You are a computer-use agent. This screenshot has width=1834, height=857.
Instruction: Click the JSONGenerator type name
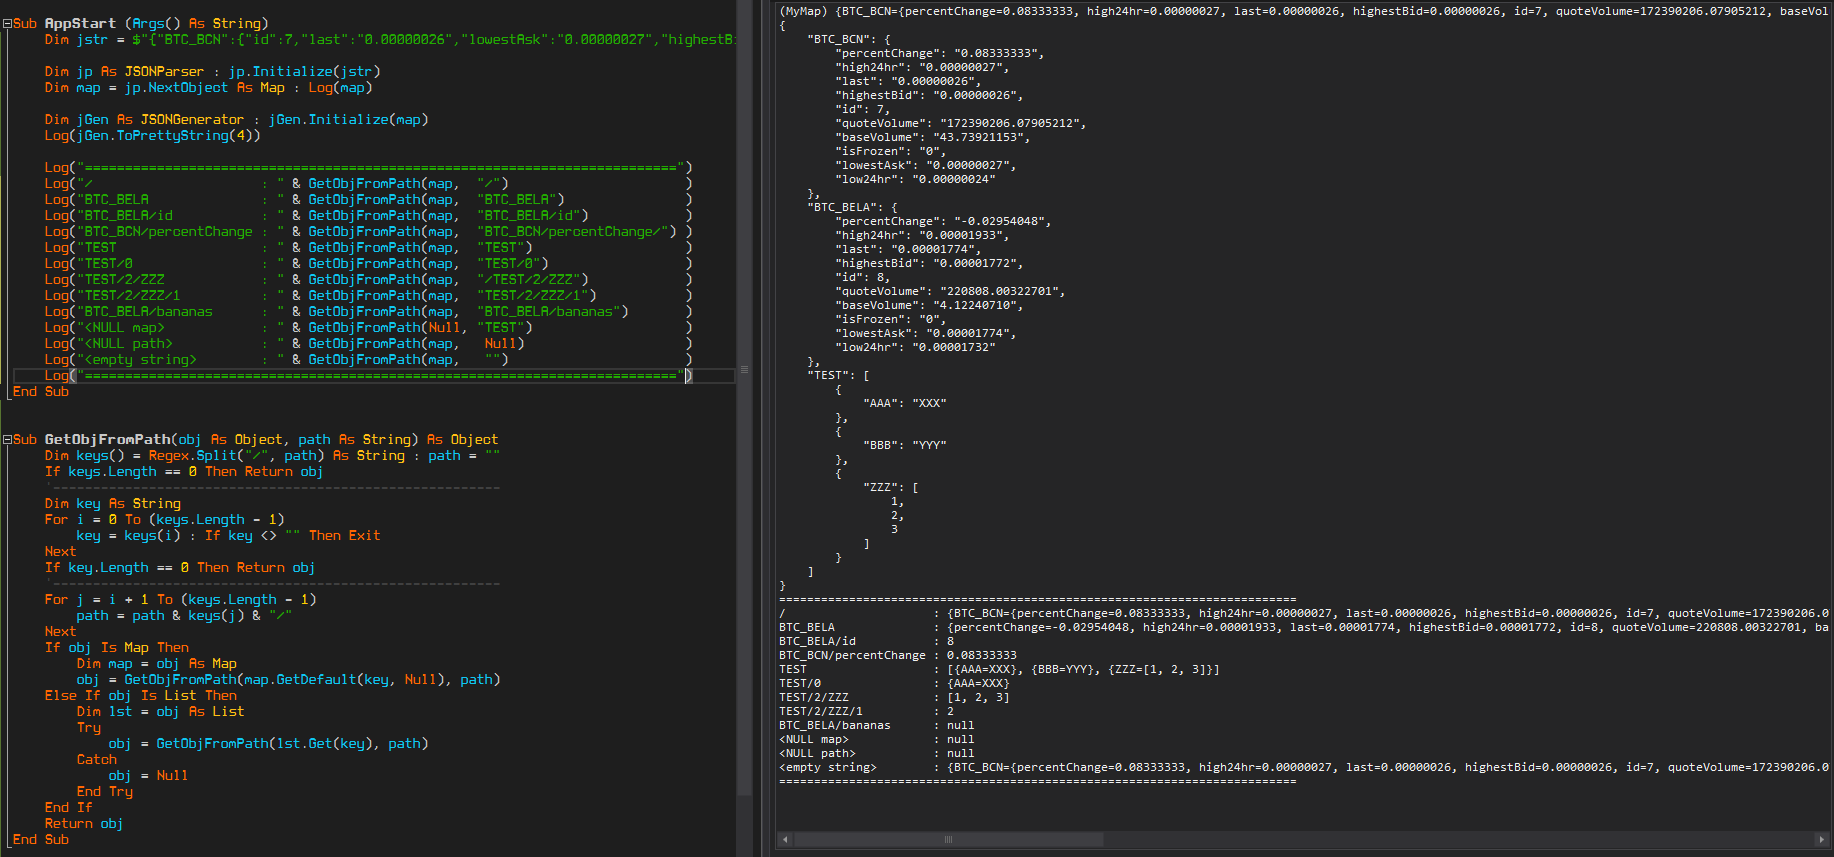pos(192,119)
